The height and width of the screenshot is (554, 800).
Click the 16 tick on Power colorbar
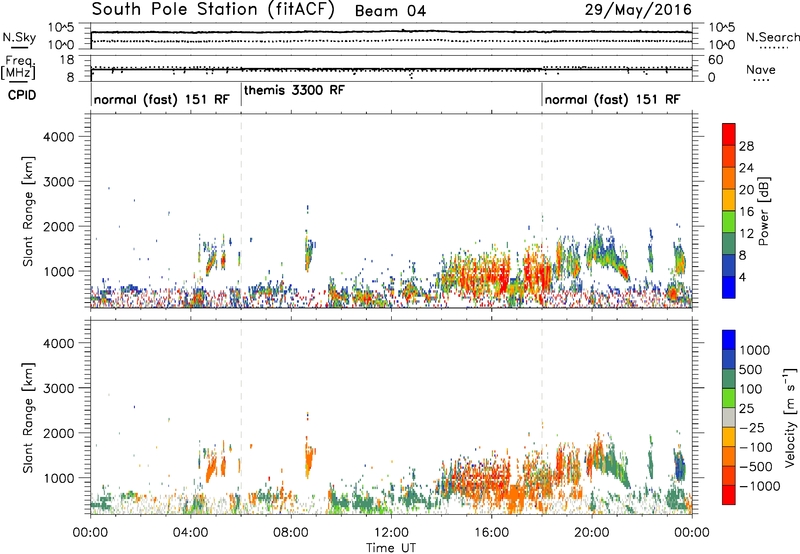746,212
